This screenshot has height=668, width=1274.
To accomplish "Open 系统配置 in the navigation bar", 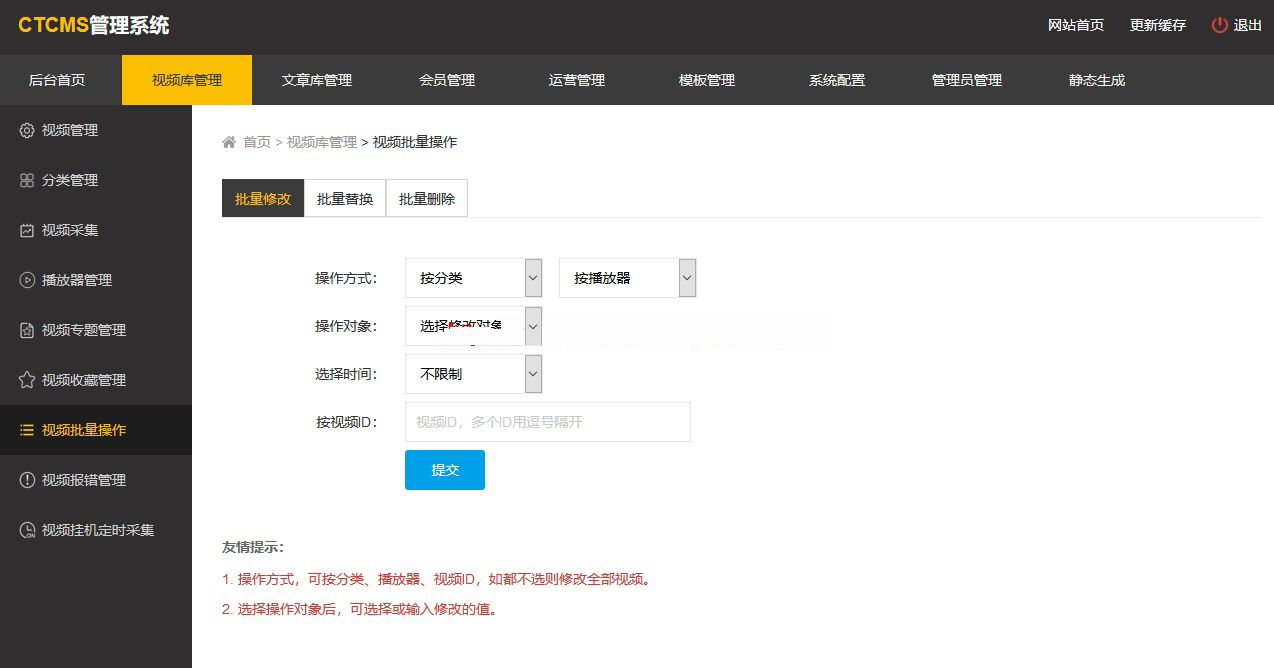I will pos(837,80).
